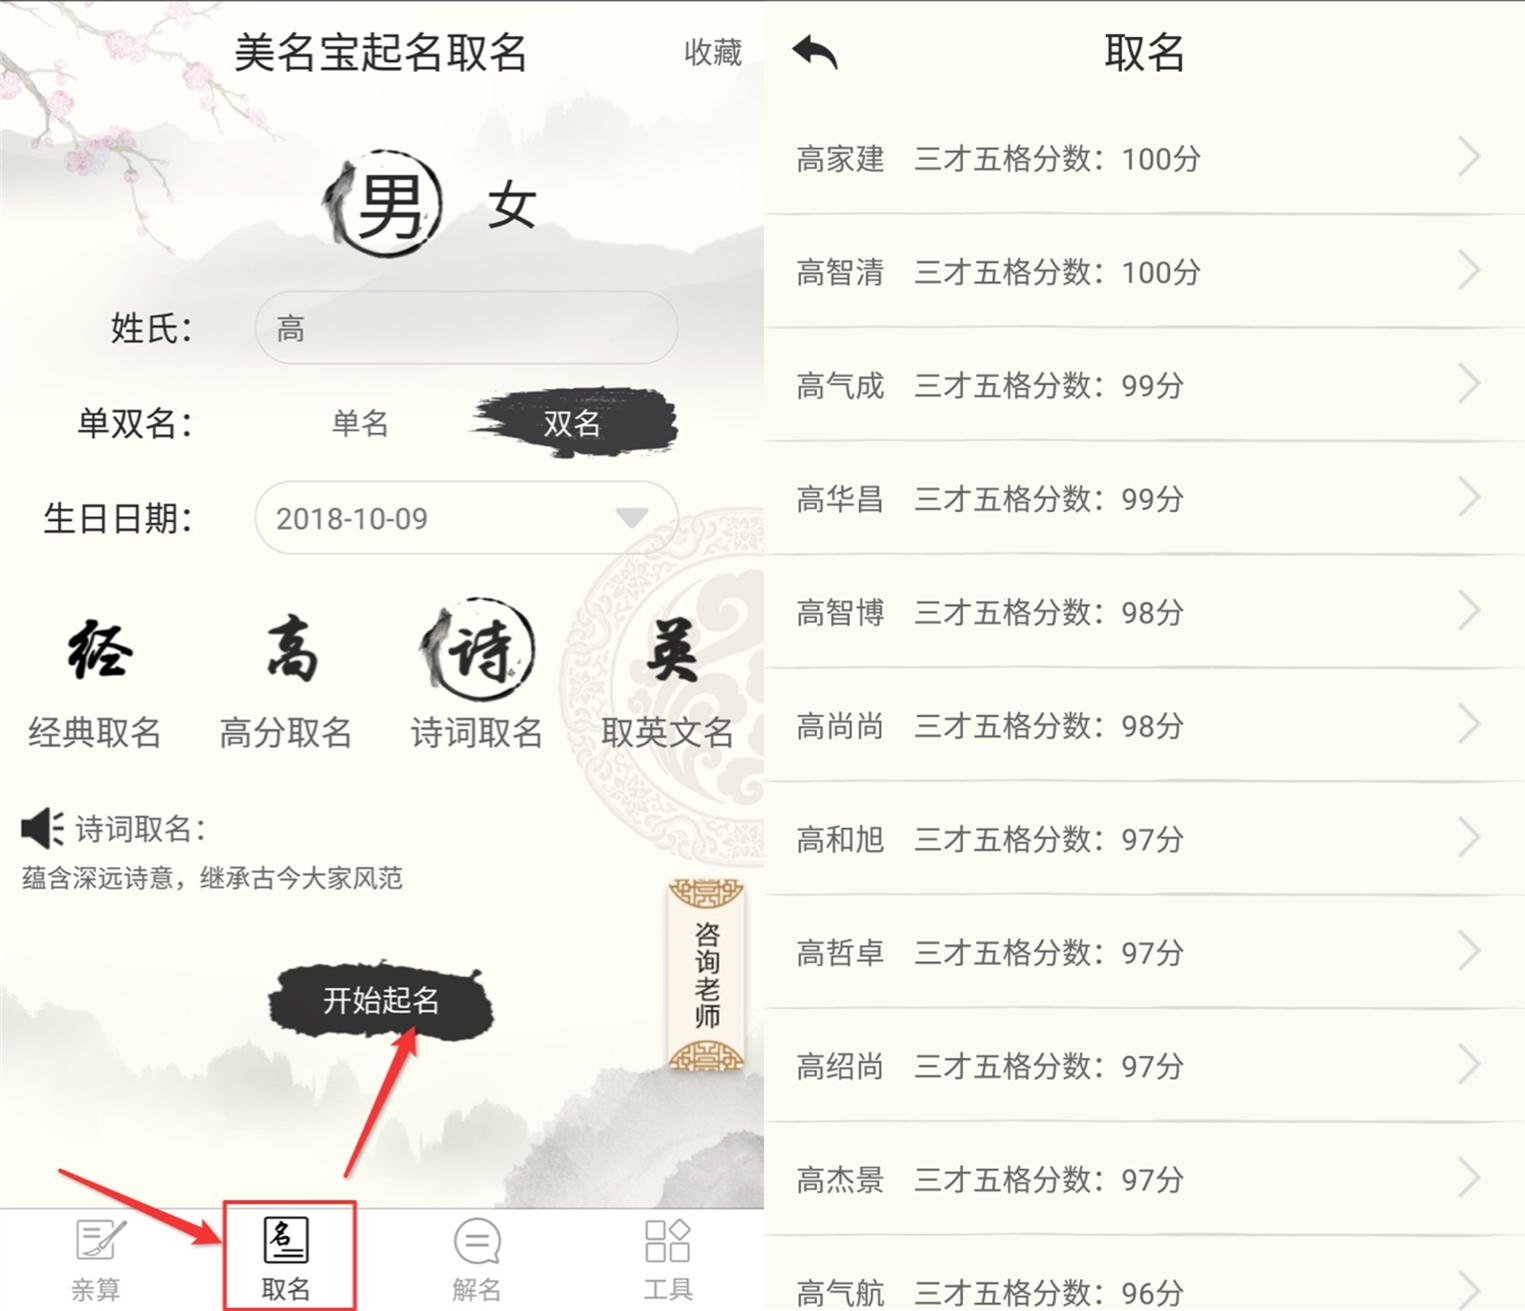Choose 单名 option
1525x1311 pixels.
(360, 424)
